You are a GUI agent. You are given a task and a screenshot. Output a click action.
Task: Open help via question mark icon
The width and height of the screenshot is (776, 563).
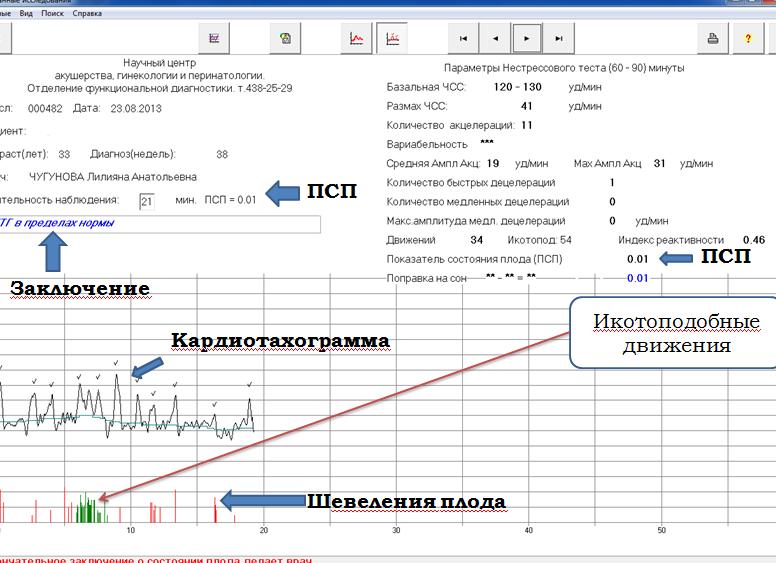click(x=747, y=39)
